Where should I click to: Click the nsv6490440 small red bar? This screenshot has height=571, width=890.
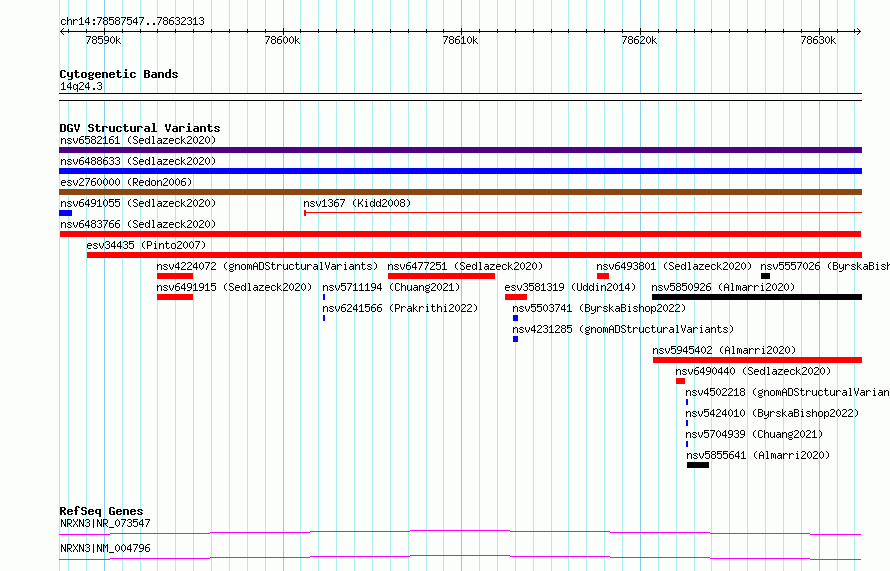pos(681,381)
